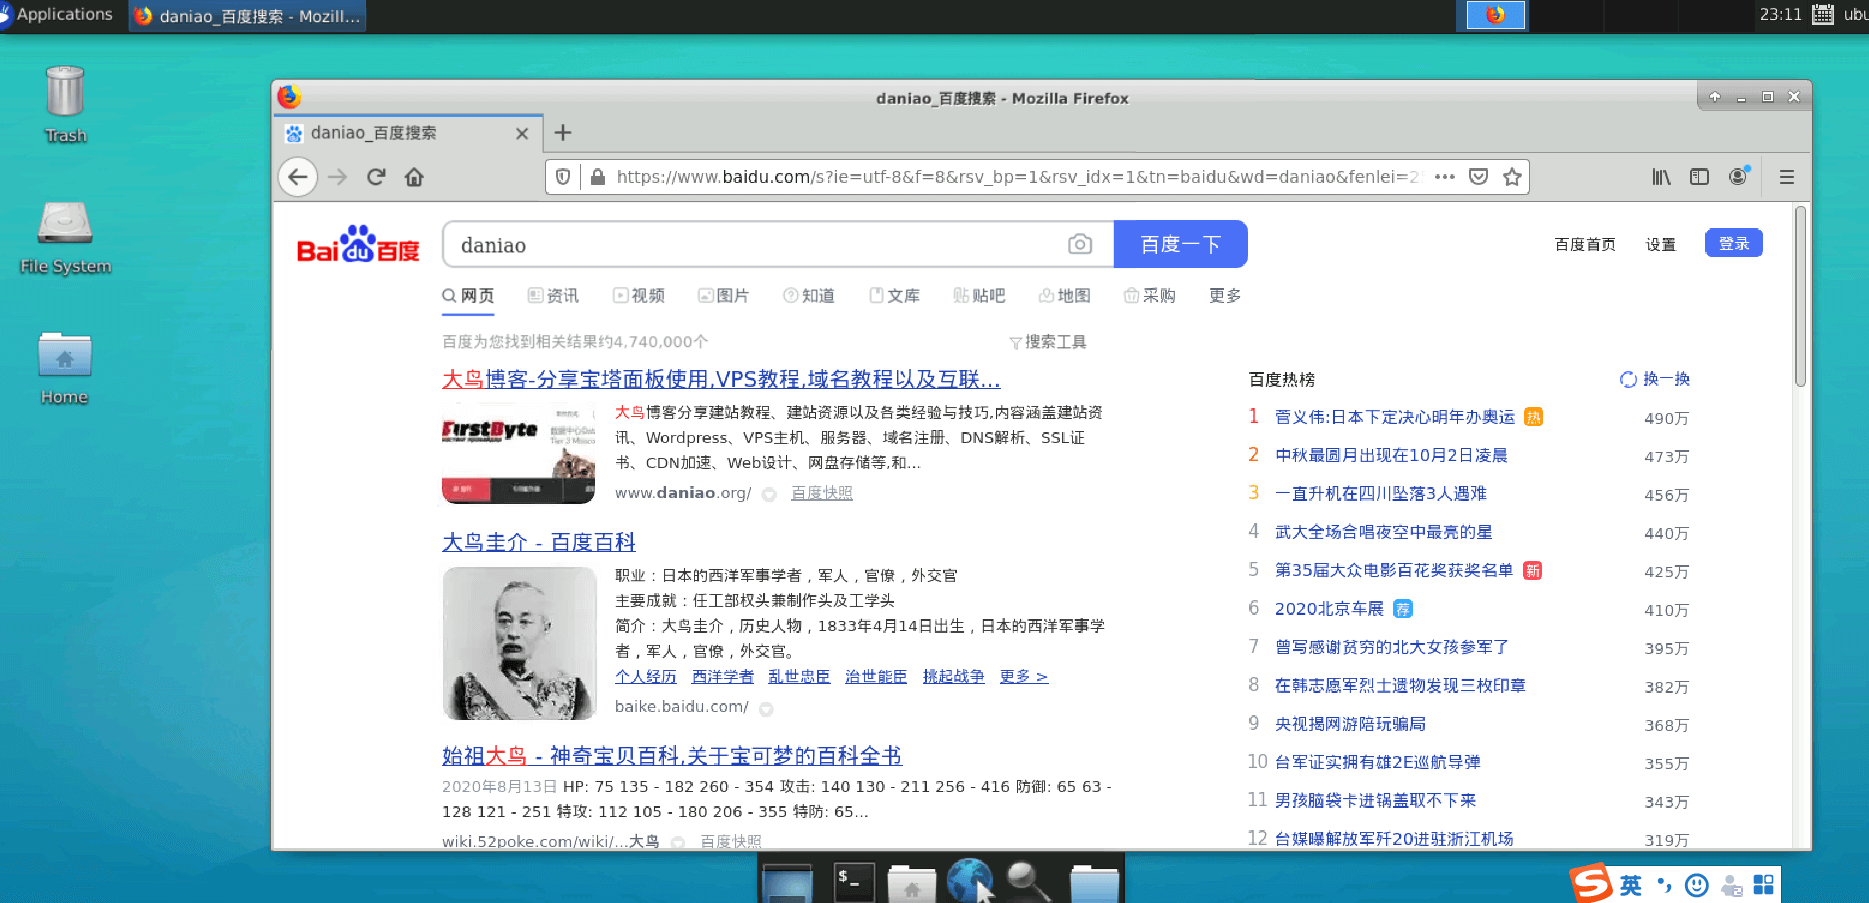Switch to the 图片 tab
This screenshot has height=903, width=1869.
[x=723, y=296]
